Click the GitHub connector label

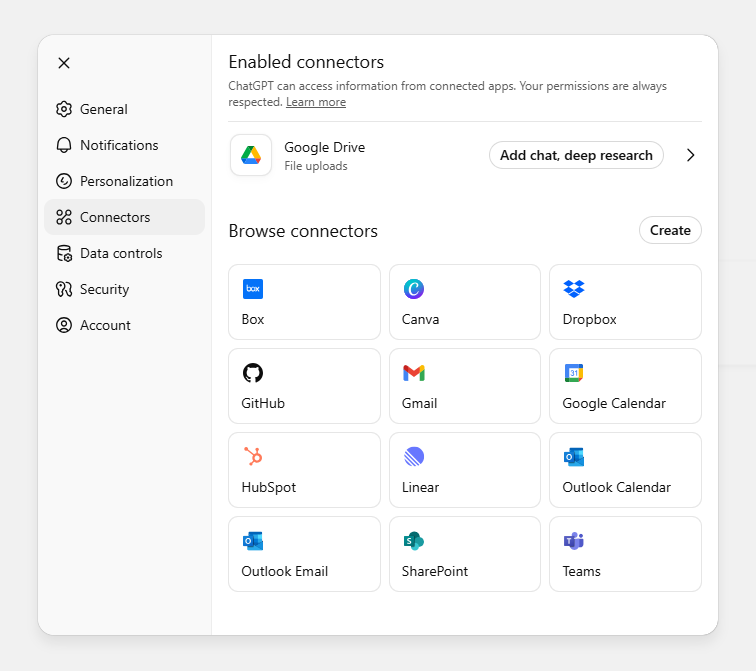(x=263, y=403)
